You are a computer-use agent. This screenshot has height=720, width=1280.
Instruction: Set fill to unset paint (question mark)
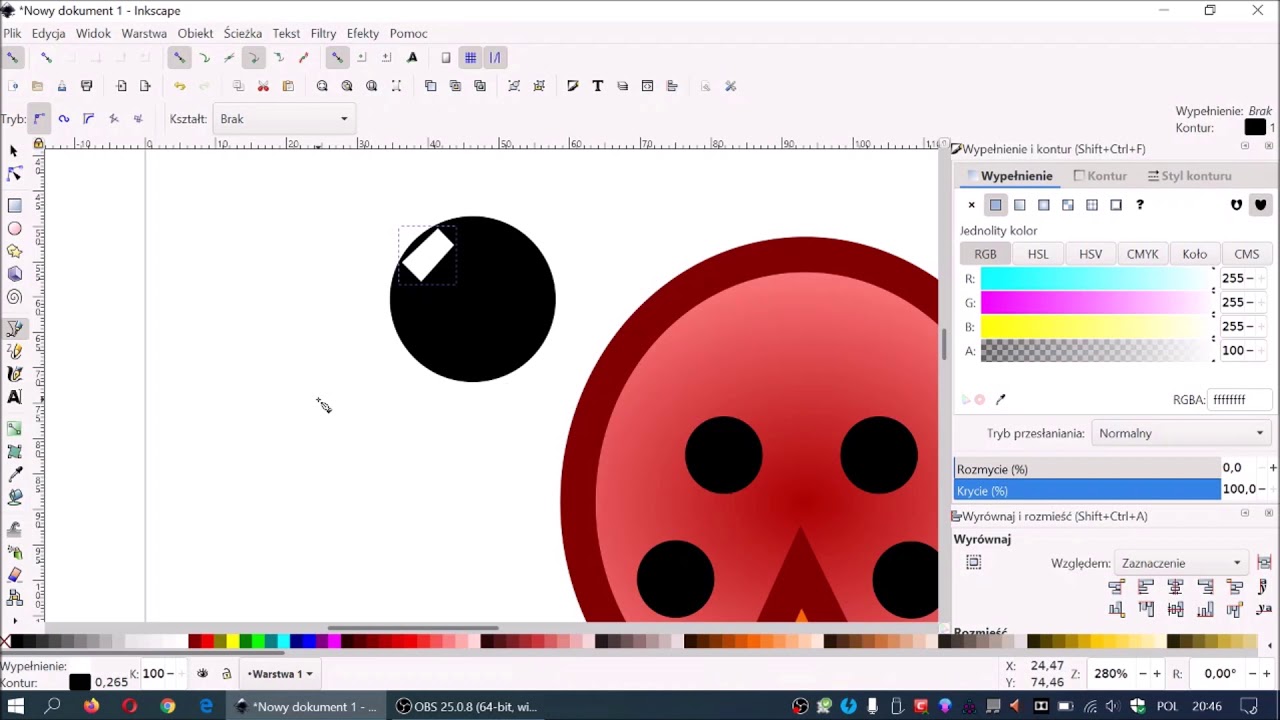1140,205
